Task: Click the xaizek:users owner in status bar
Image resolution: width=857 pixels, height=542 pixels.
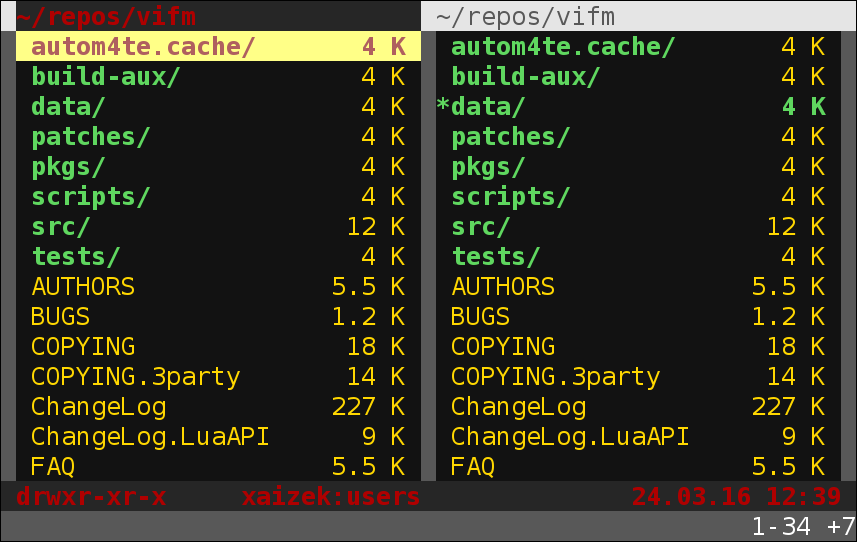Action: (x=331, y=497)
